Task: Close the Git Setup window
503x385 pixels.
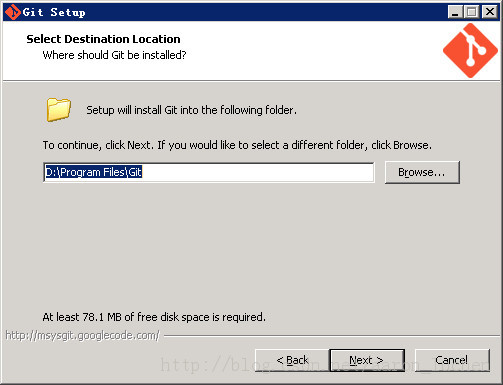Action: (x=490, y=12)
